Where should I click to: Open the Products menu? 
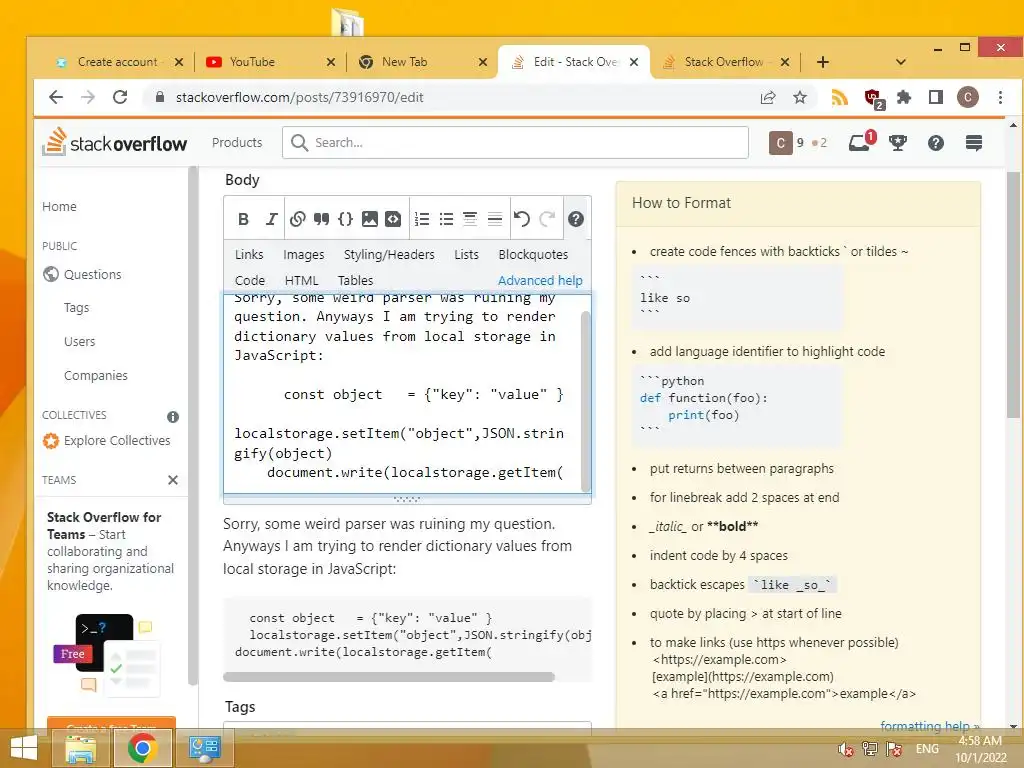(237, 142)
